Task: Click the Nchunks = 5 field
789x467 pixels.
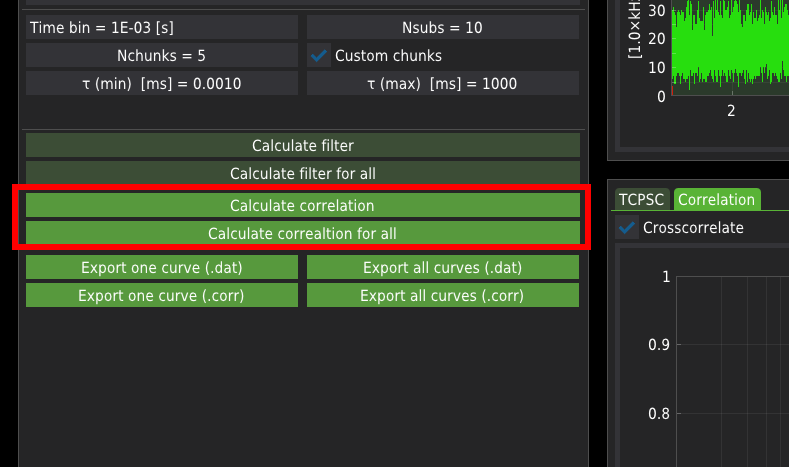Action: coord(162,55)
